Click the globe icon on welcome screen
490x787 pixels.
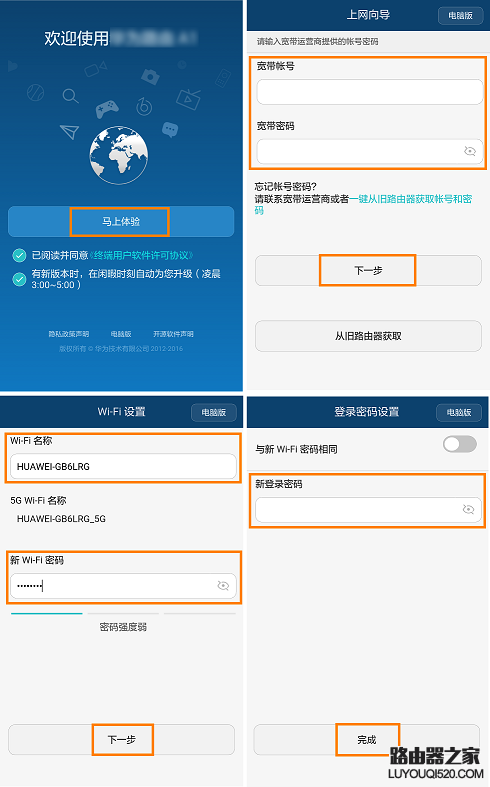tap(118, 155)
